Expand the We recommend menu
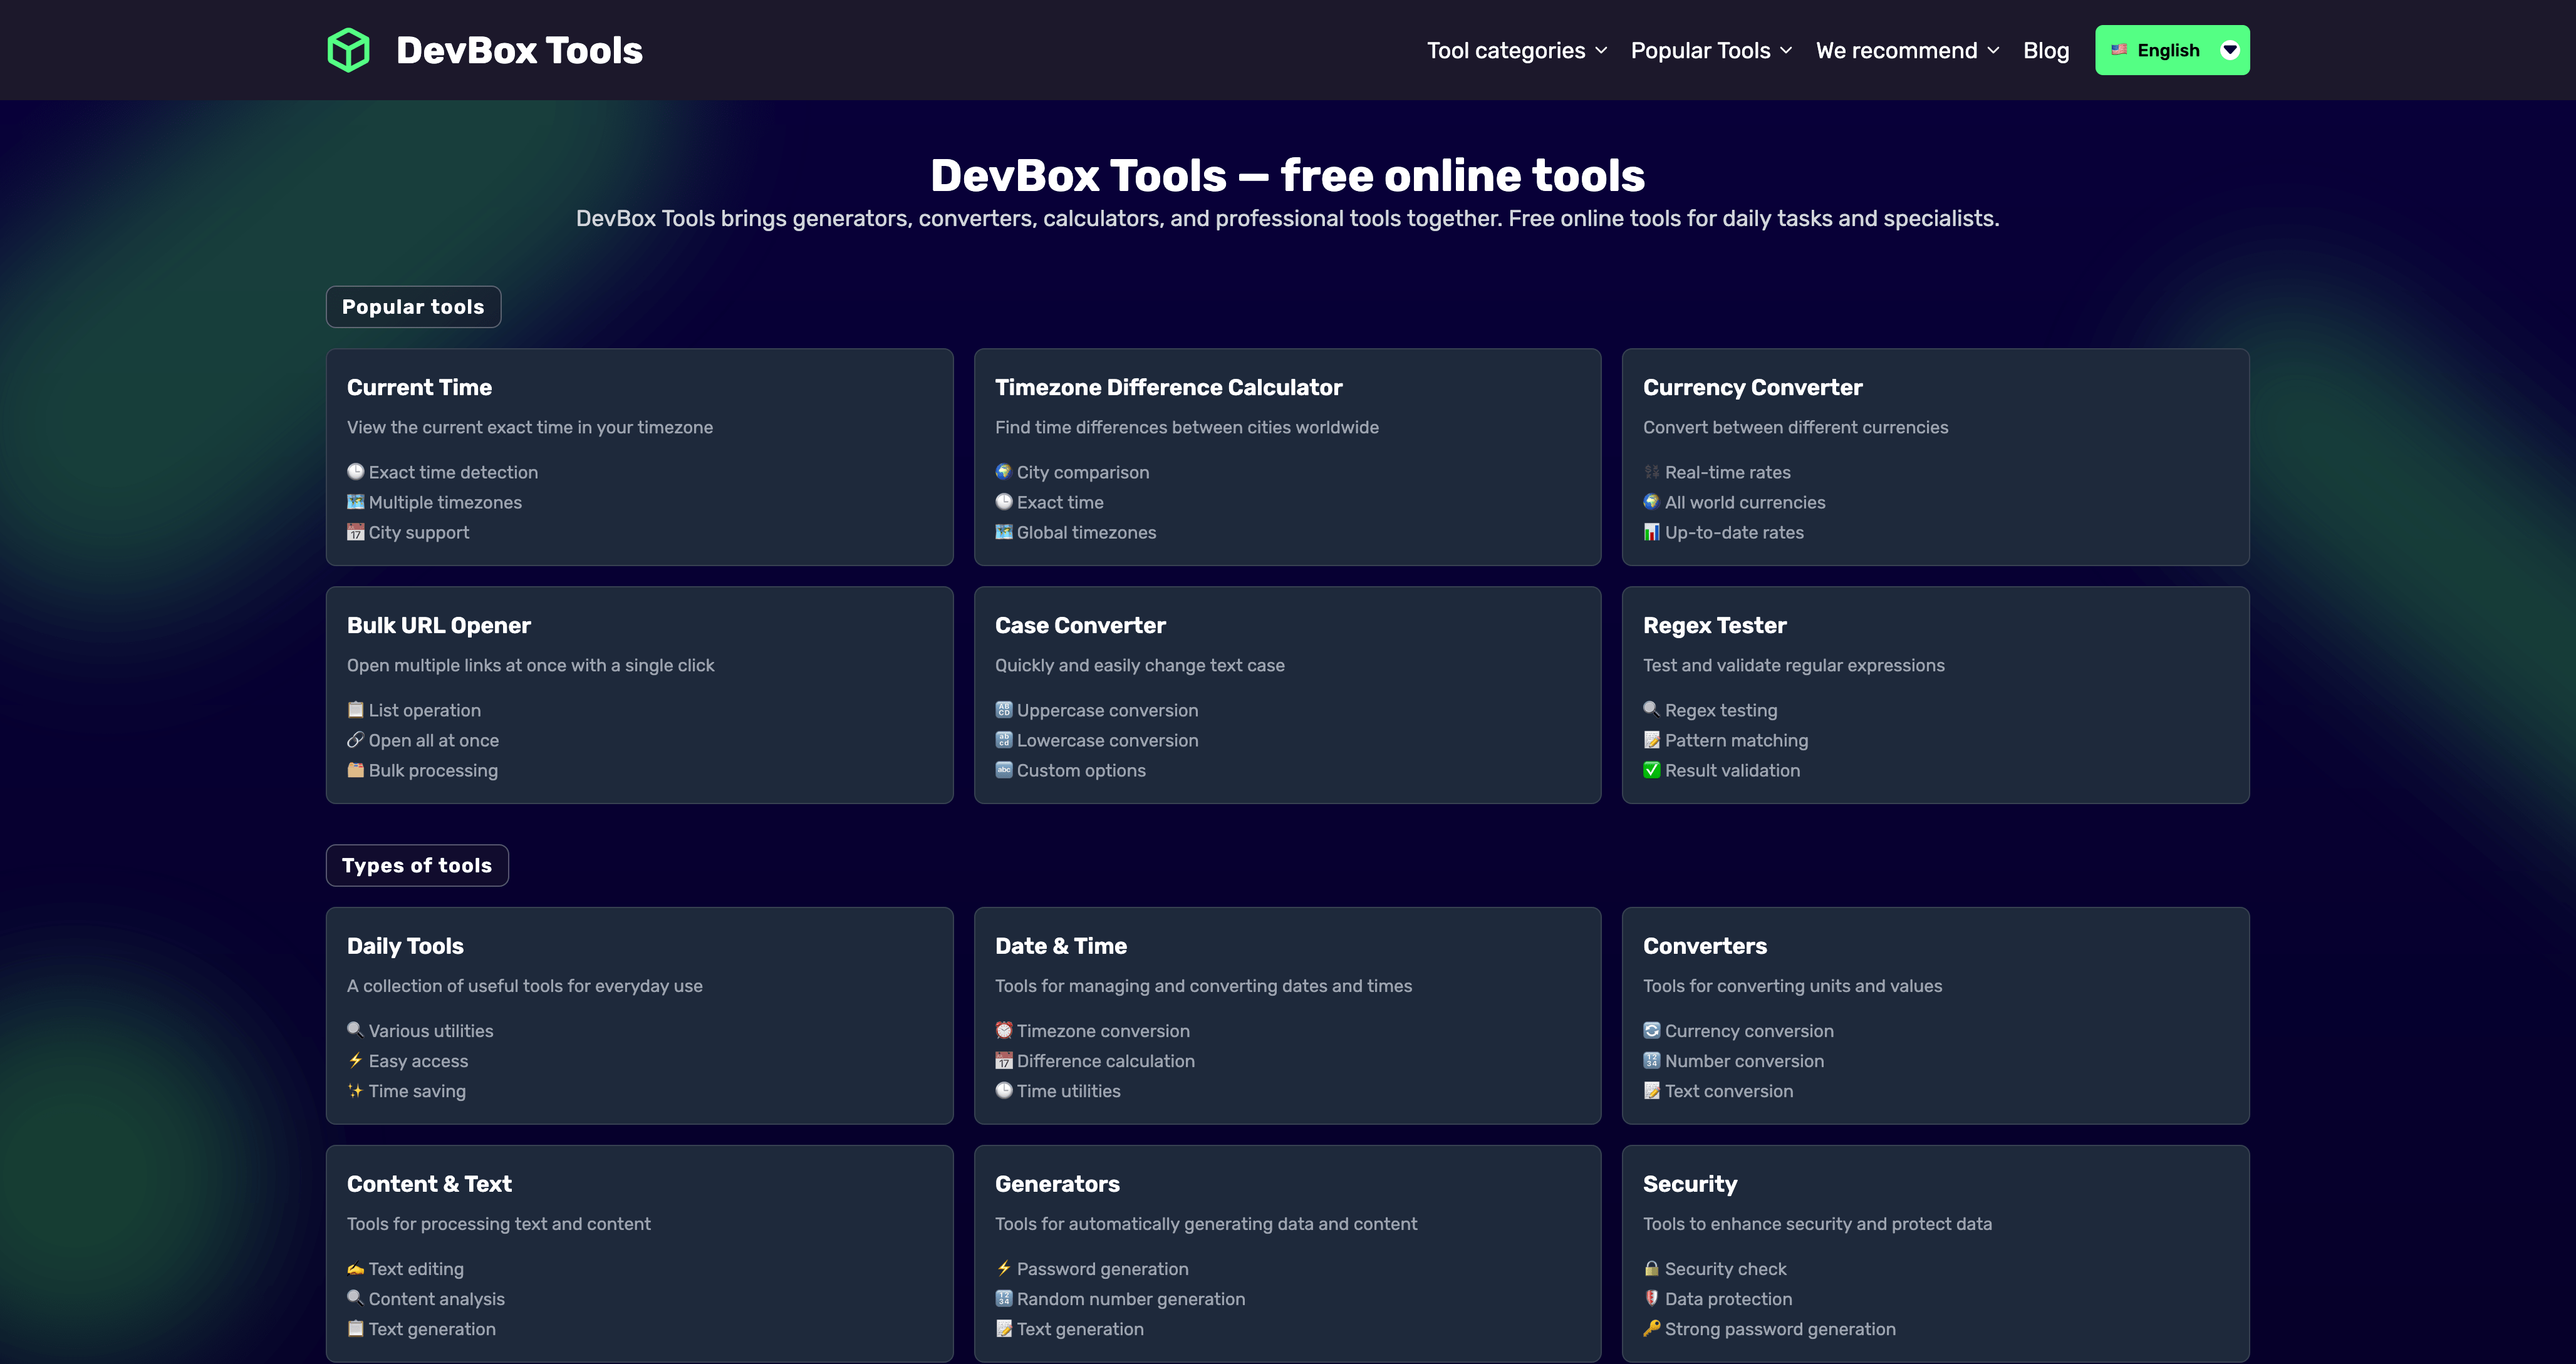Screen dimensions: 2576x1364 [x=1907, y=50]
